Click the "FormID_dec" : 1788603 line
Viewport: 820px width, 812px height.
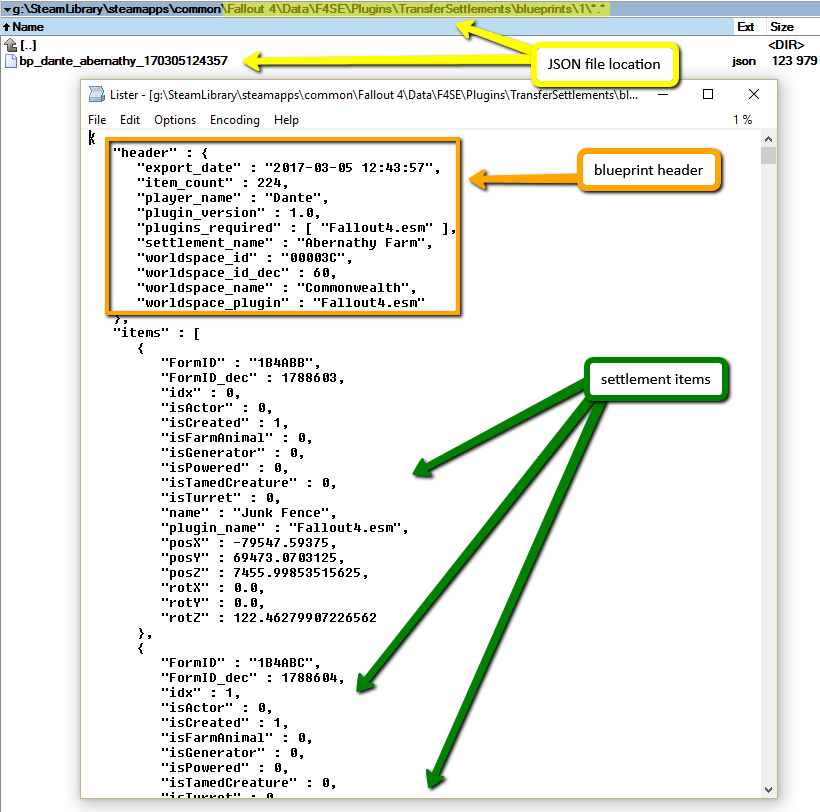pos(253,378)
